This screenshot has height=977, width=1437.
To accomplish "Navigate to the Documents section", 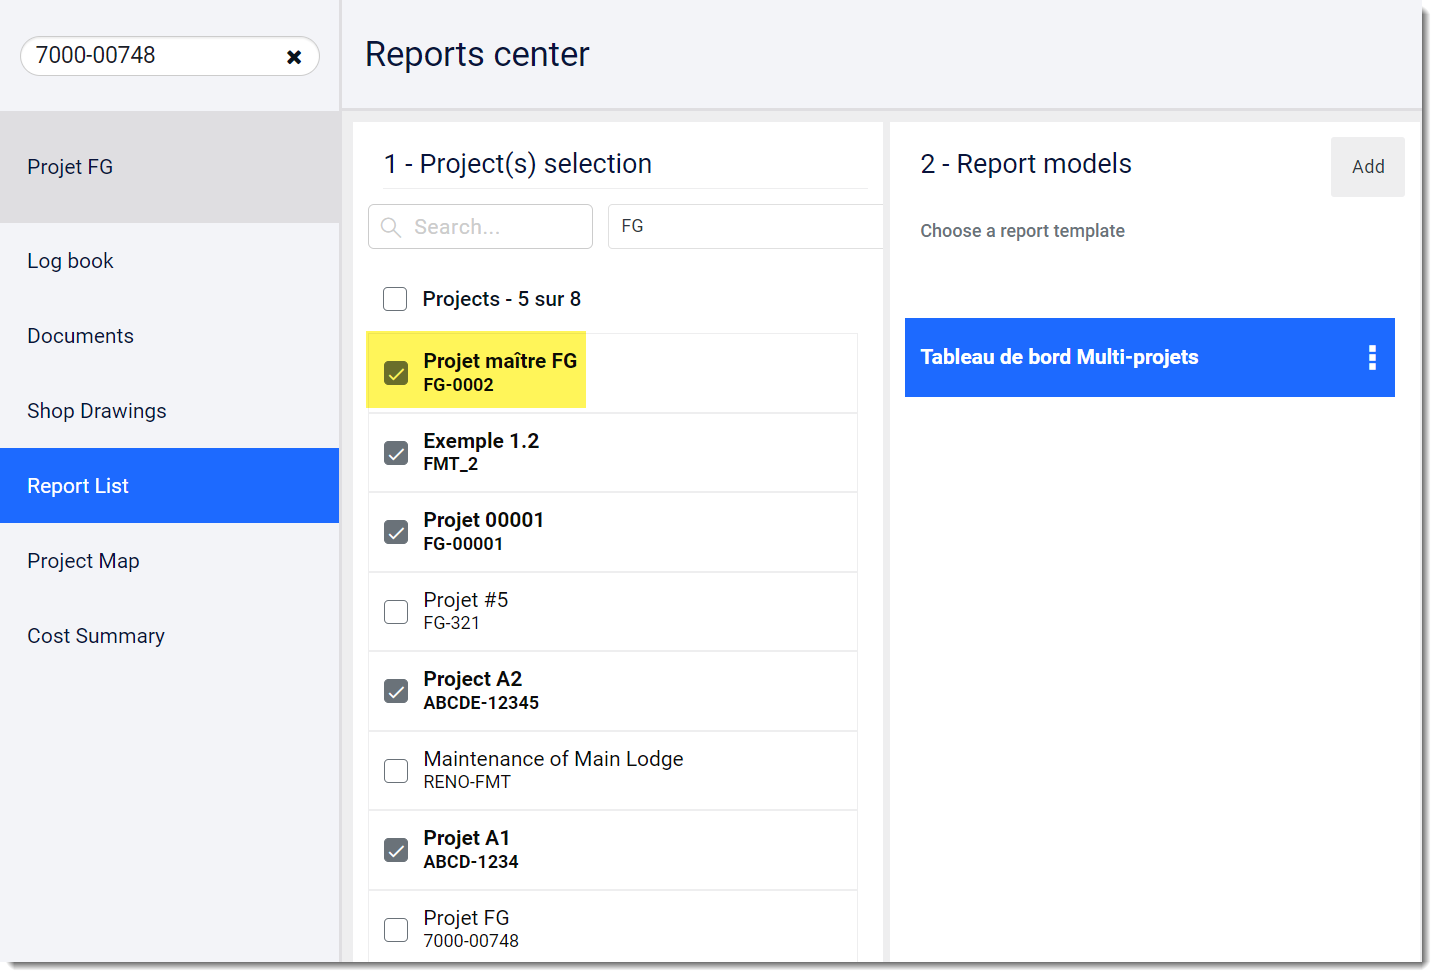I will pos(80,335).
